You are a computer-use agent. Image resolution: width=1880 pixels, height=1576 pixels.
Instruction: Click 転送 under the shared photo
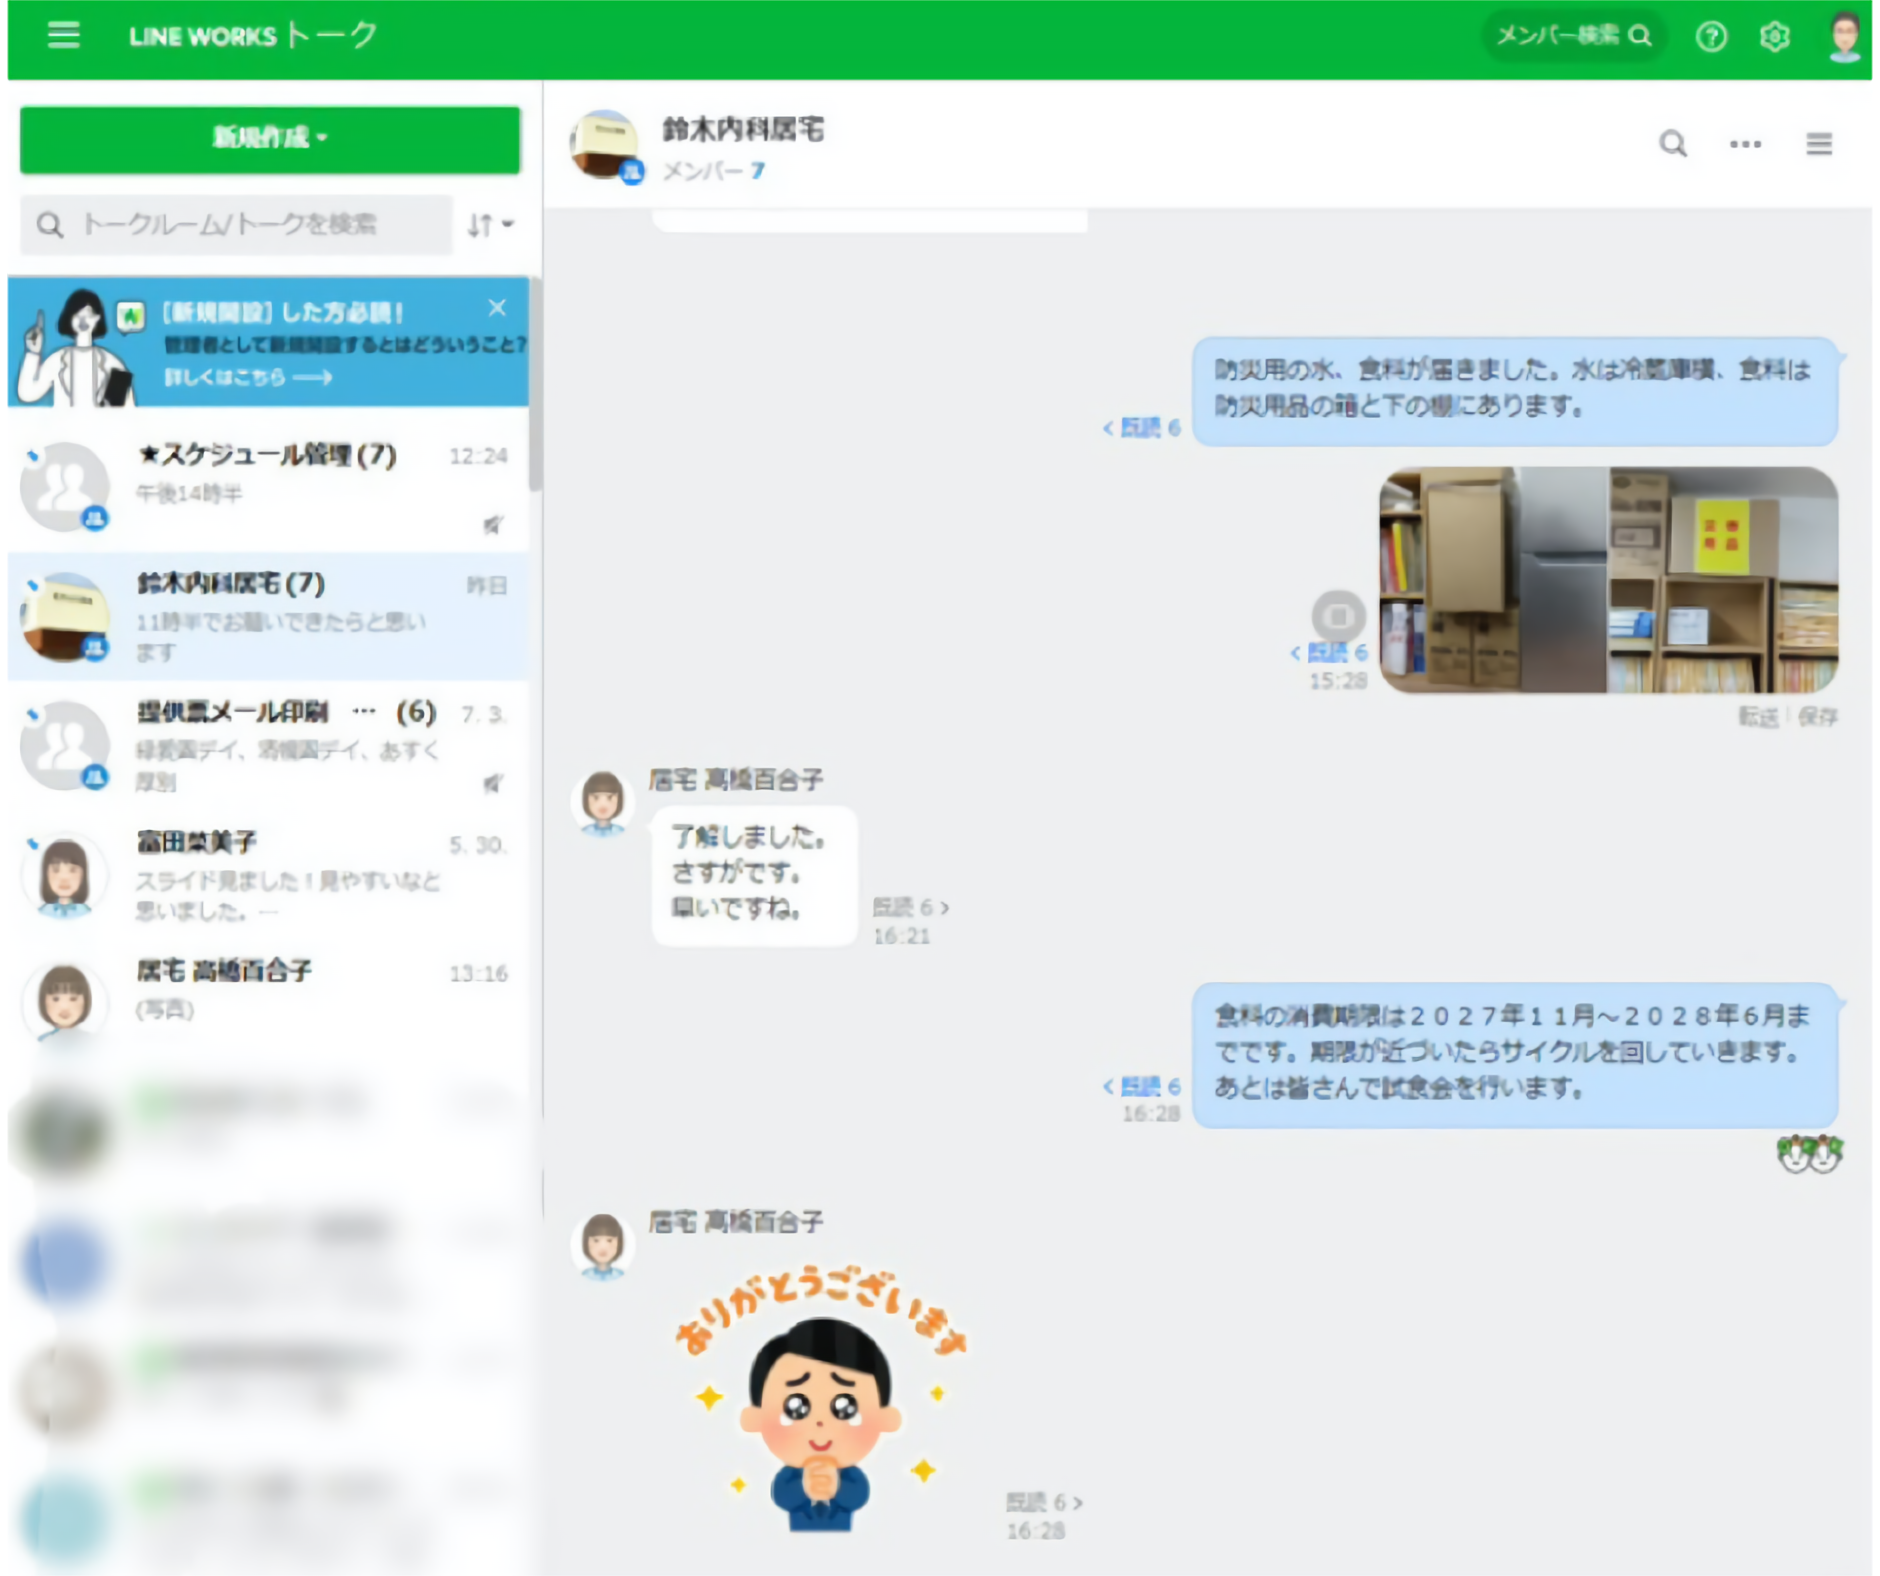pyautogui.click(x=1758, y=716)
